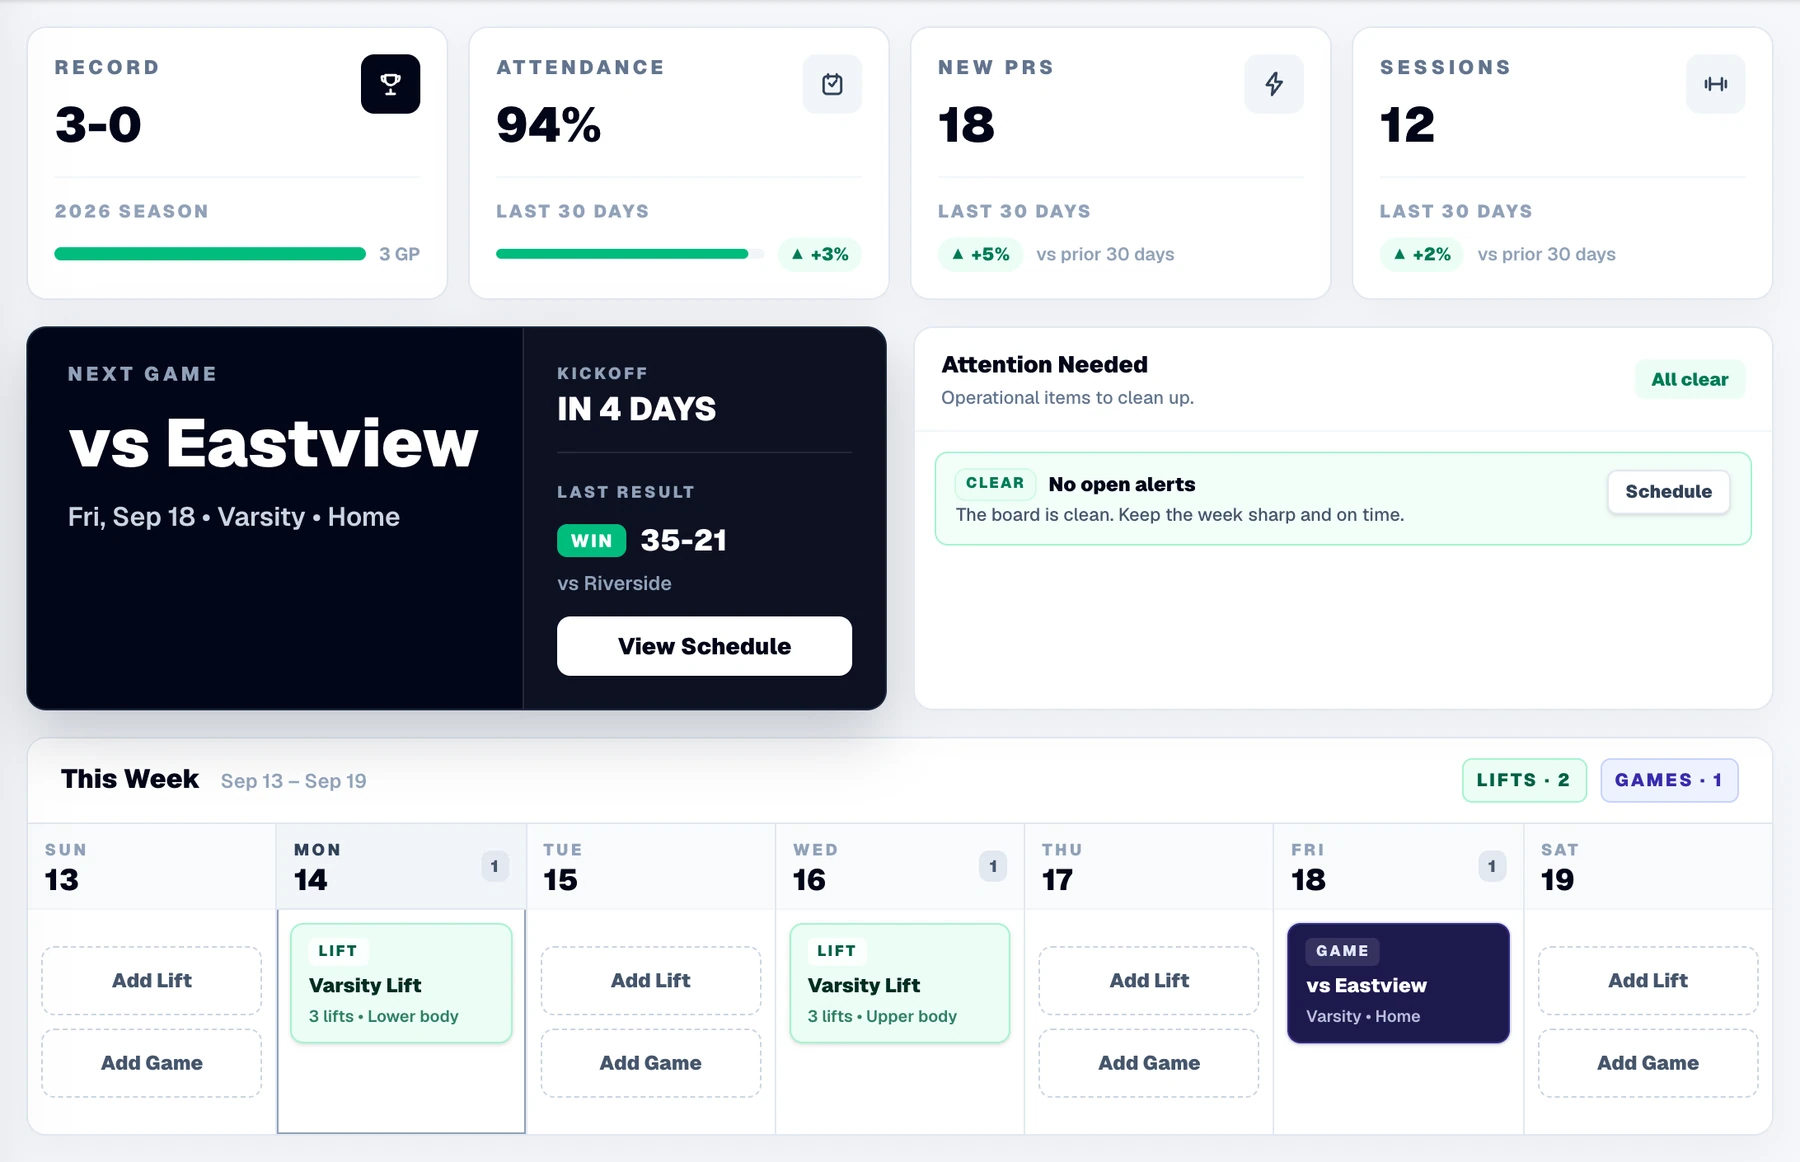
Task: Click the event count badge on Monday 14
Action: pos(495,866)
